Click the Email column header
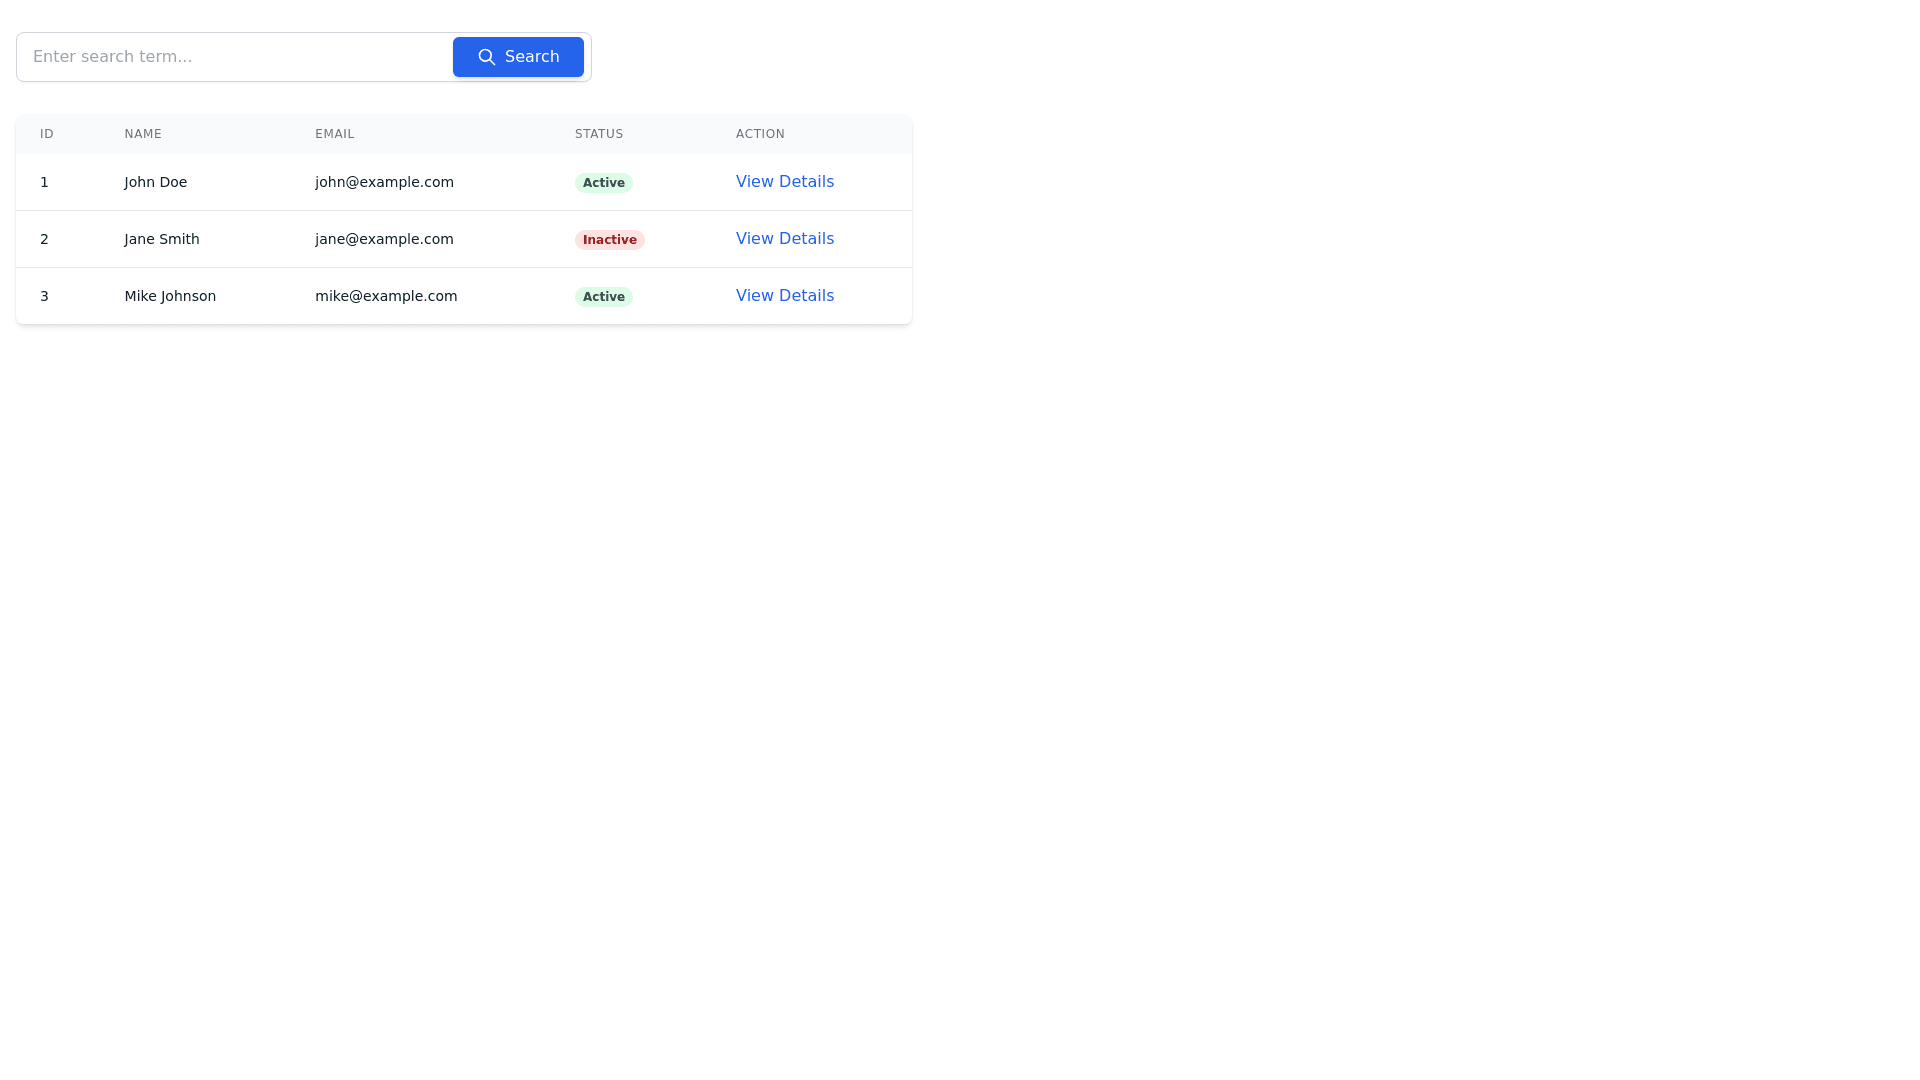Screen dimensions: 1920x1080 334,134
